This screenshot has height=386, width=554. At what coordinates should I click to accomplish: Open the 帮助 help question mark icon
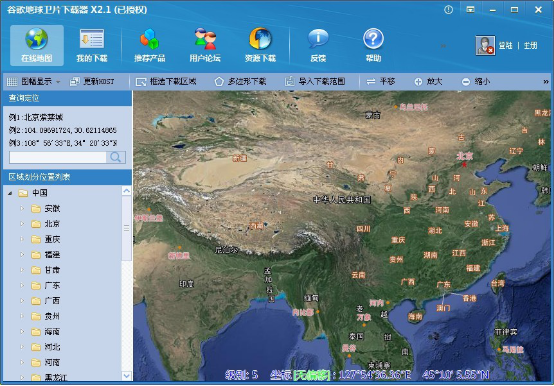tap(373, 38)
